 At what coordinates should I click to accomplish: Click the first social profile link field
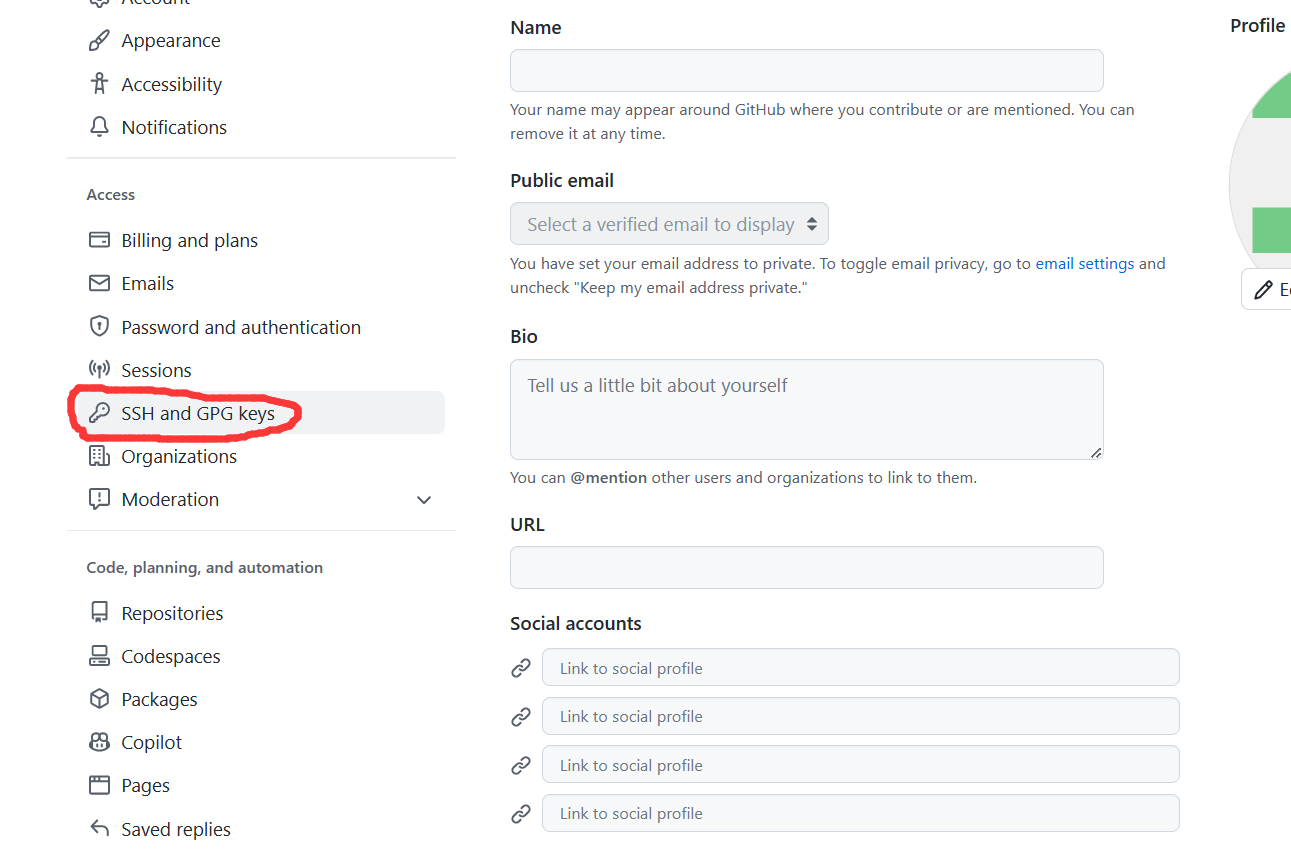pyautogui.click(x=860, y=668)
